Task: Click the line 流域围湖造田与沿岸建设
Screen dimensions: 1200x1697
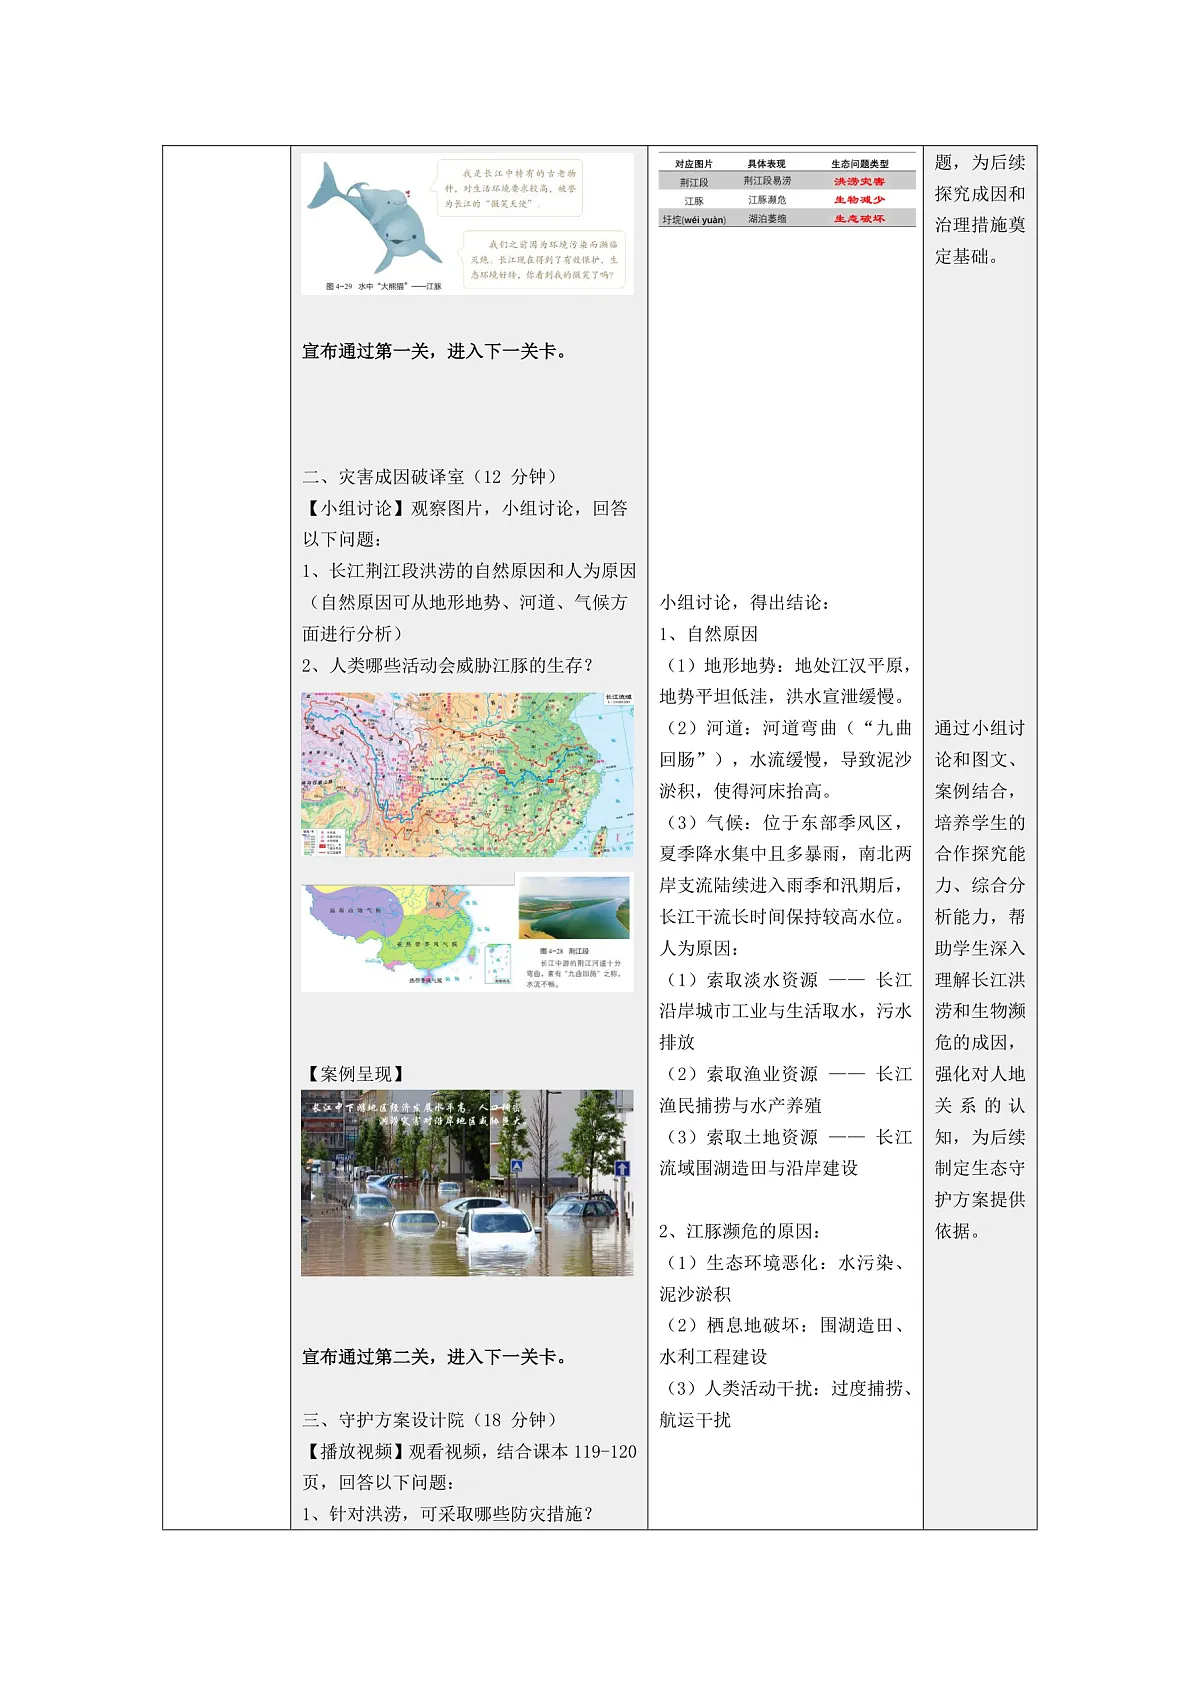Action: tap(759, 1168)
